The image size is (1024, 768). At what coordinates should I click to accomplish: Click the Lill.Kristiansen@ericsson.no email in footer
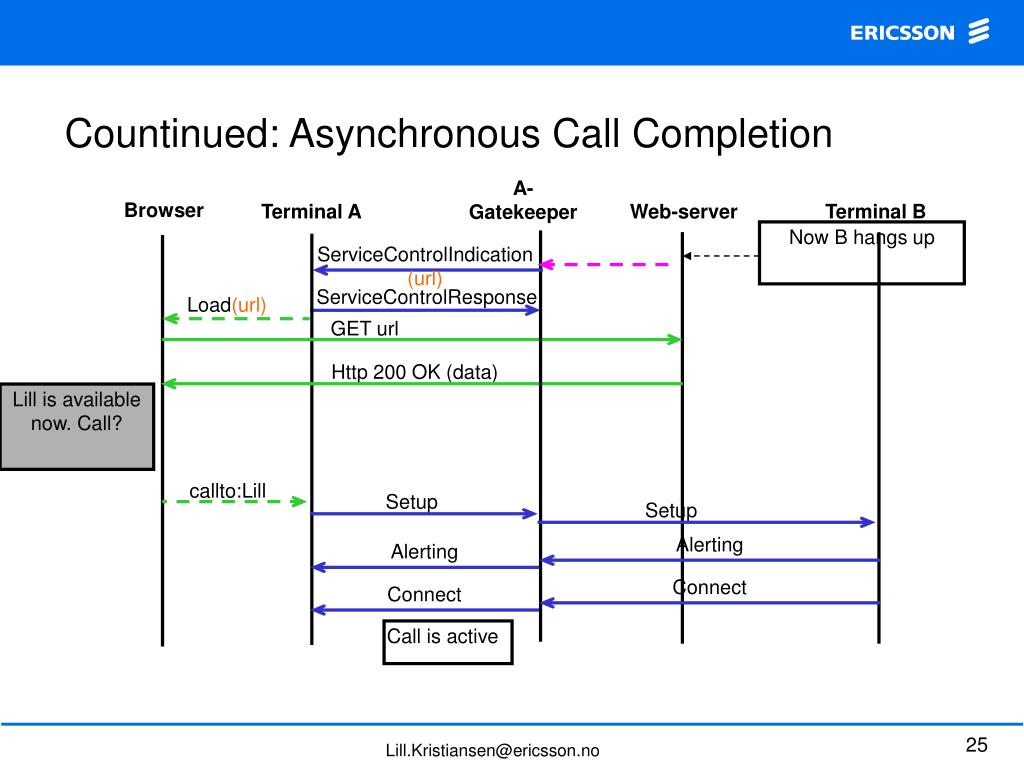492,750
